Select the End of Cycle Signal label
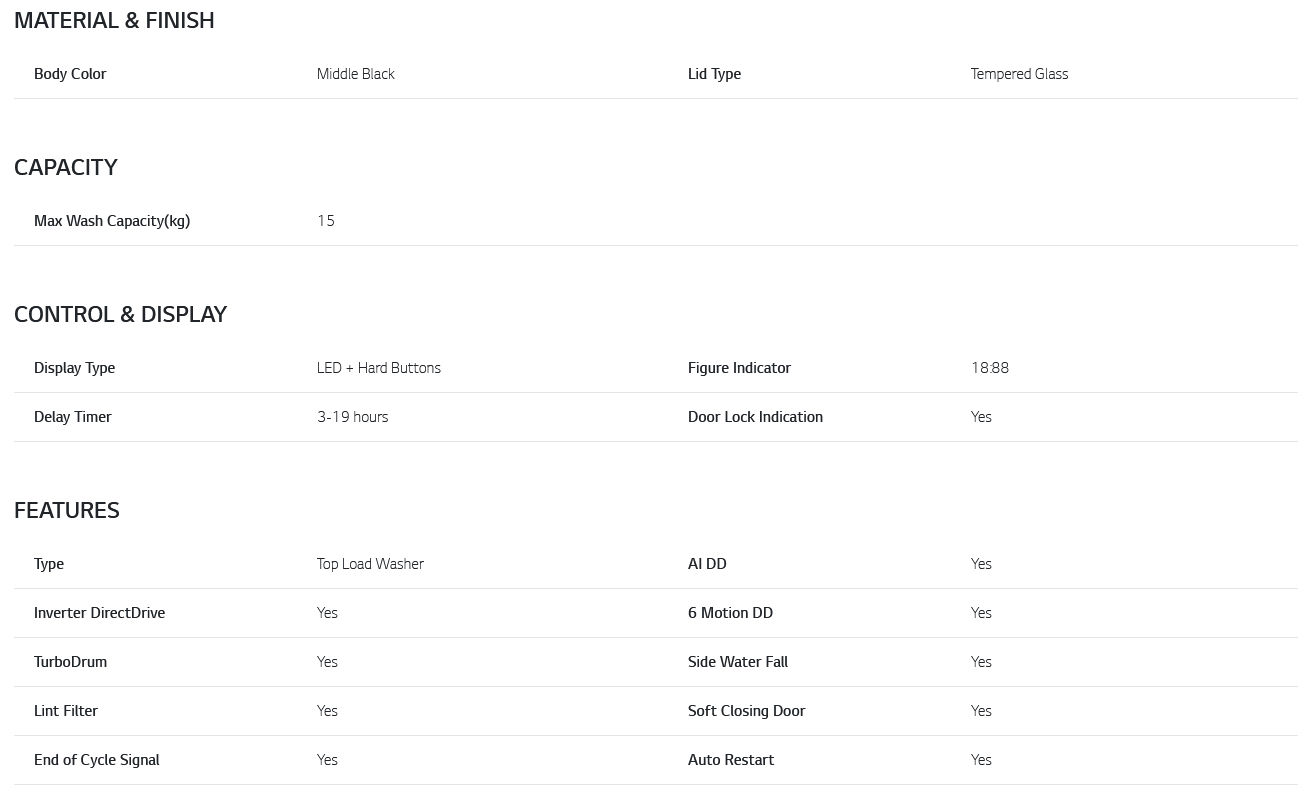This screenshot has height=789, width=1303. [97, 760]
